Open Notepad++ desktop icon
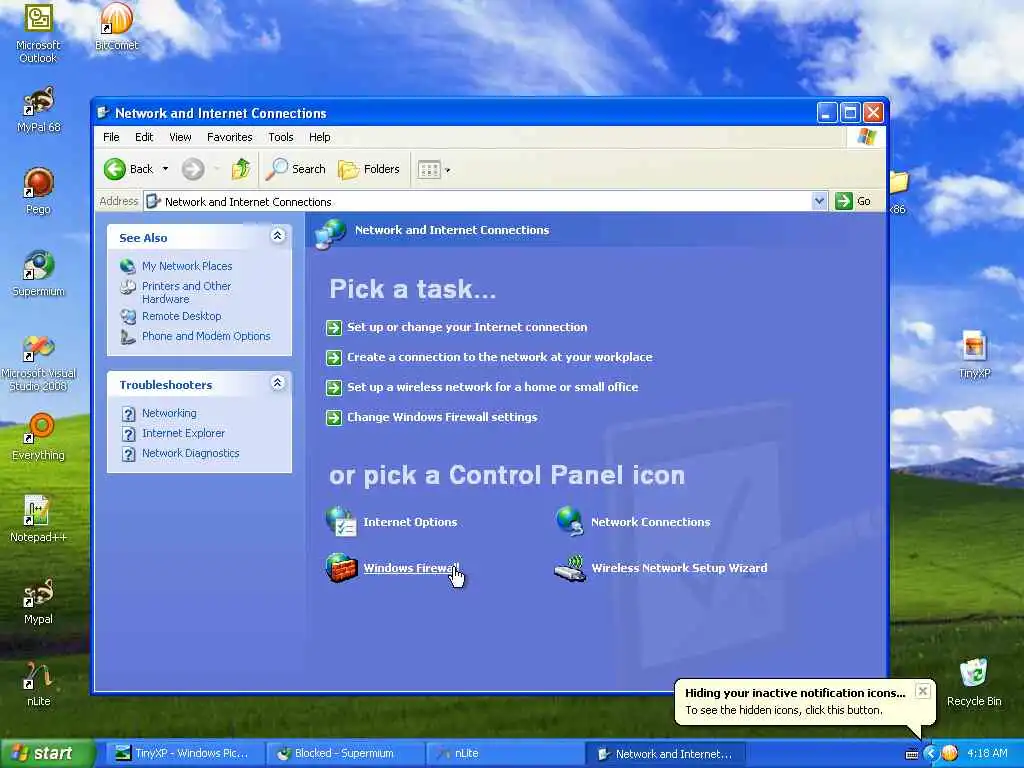The width and height of the screenshot is (1024, 768). [39, 519]
